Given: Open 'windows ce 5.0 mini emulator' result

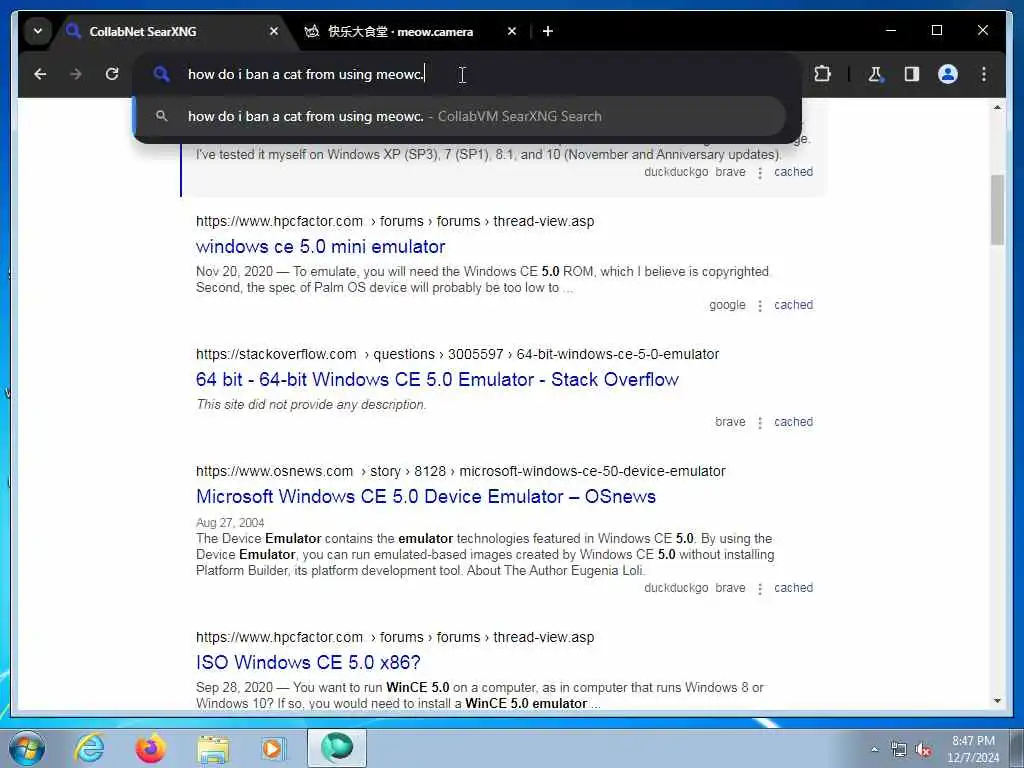Looking at the screenshot, I should tap(321, 247).
